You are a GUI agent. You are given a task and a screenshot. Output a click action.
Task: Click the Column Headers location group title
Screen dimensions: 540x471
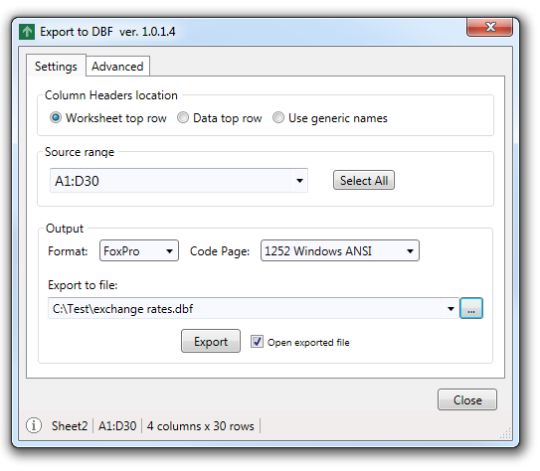pyautogui.click(x=111, y=95)
